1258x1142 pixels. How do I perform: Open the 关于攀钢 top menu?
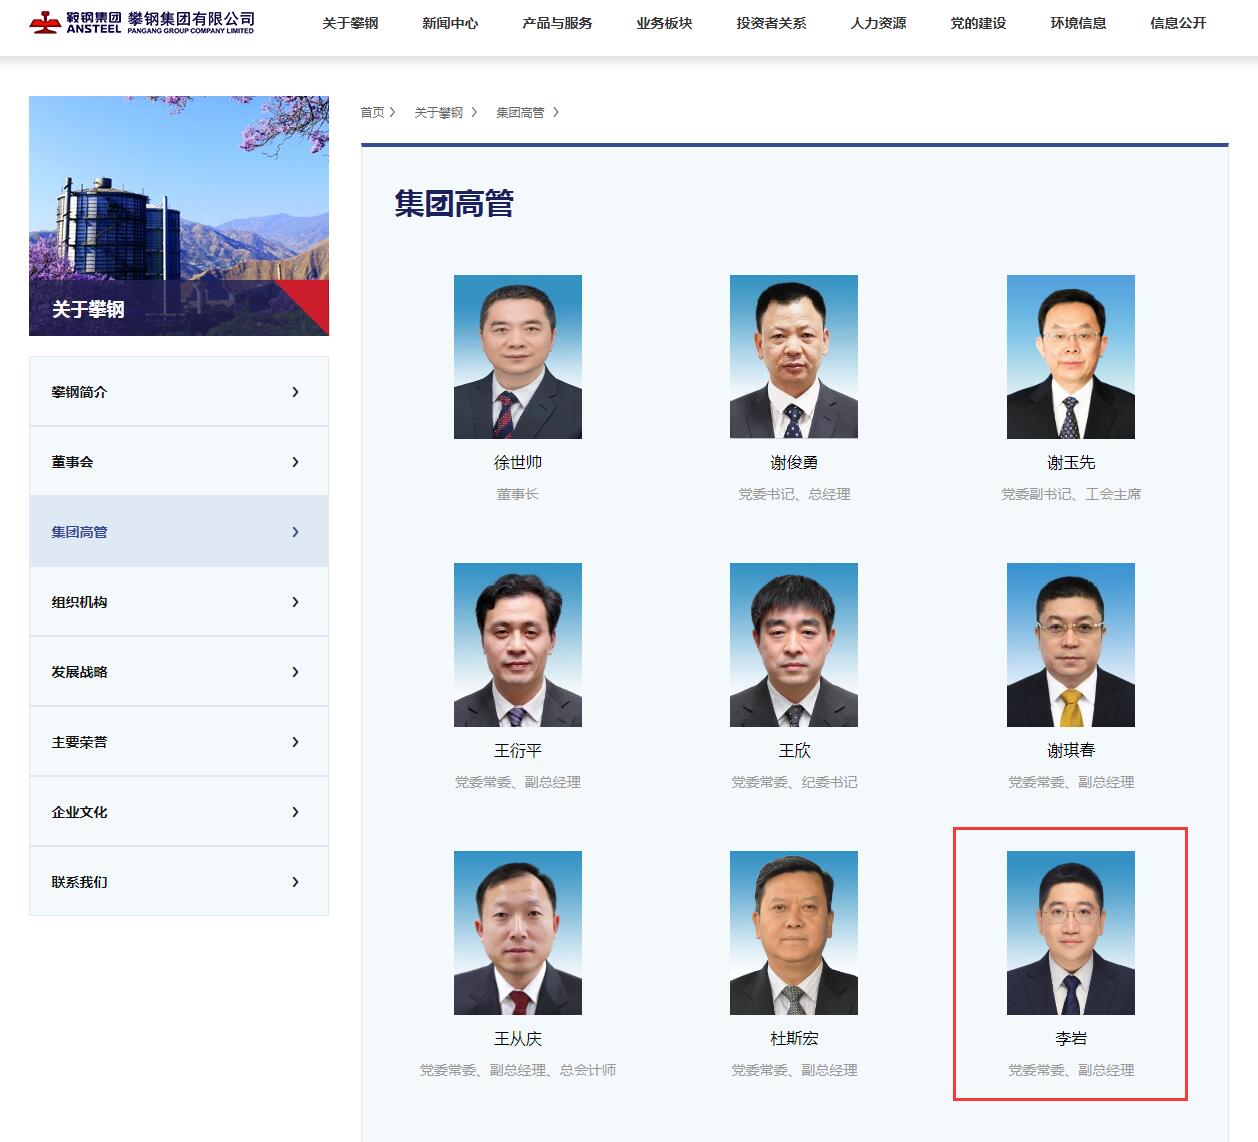tap(350, 23)
